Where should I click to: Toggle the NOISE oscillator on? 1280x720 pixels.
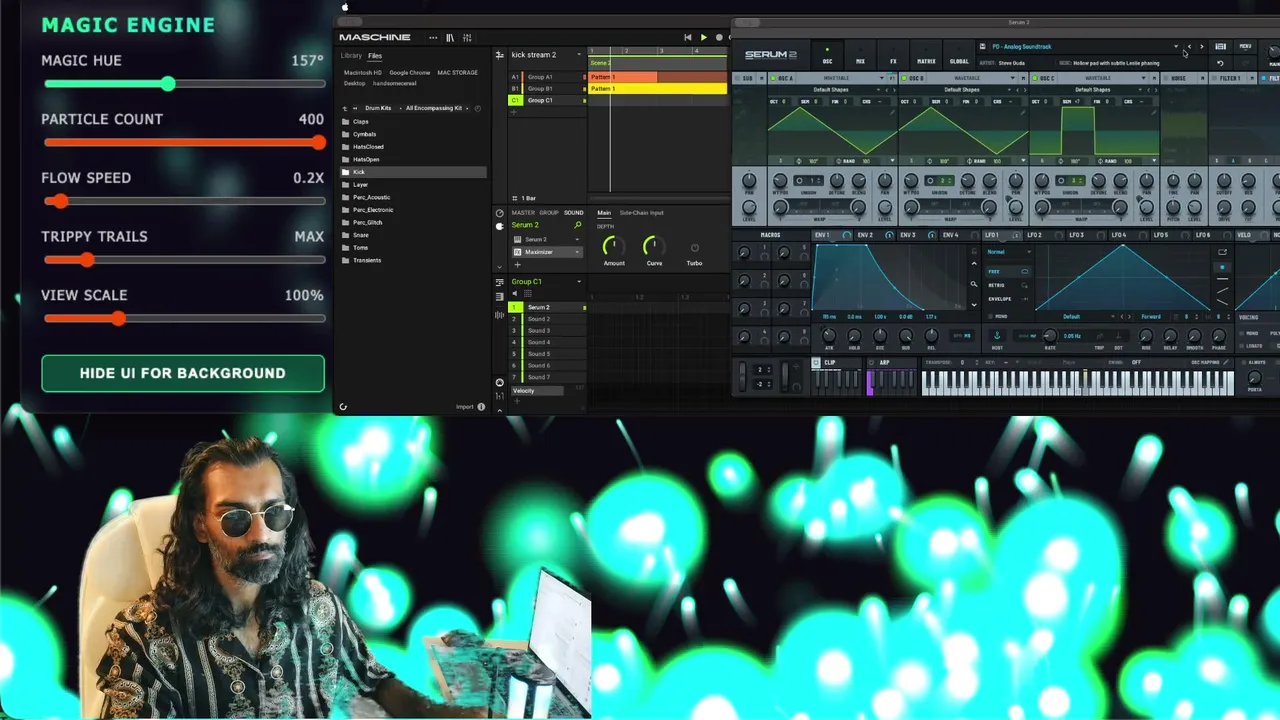[x=1165, y=78]
